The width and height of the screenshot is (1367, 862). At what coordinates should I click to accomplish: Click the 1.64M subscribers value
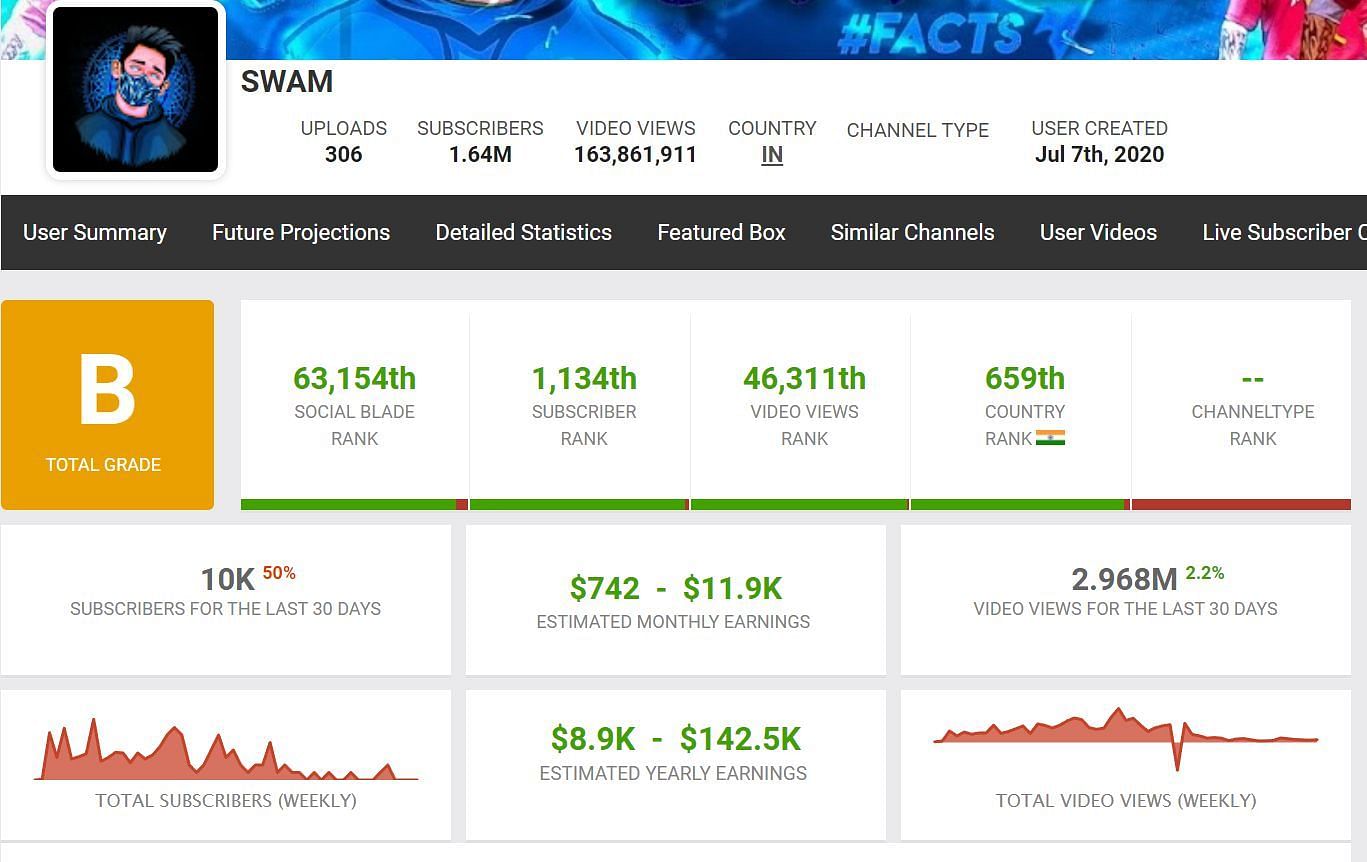pos(480,155)
